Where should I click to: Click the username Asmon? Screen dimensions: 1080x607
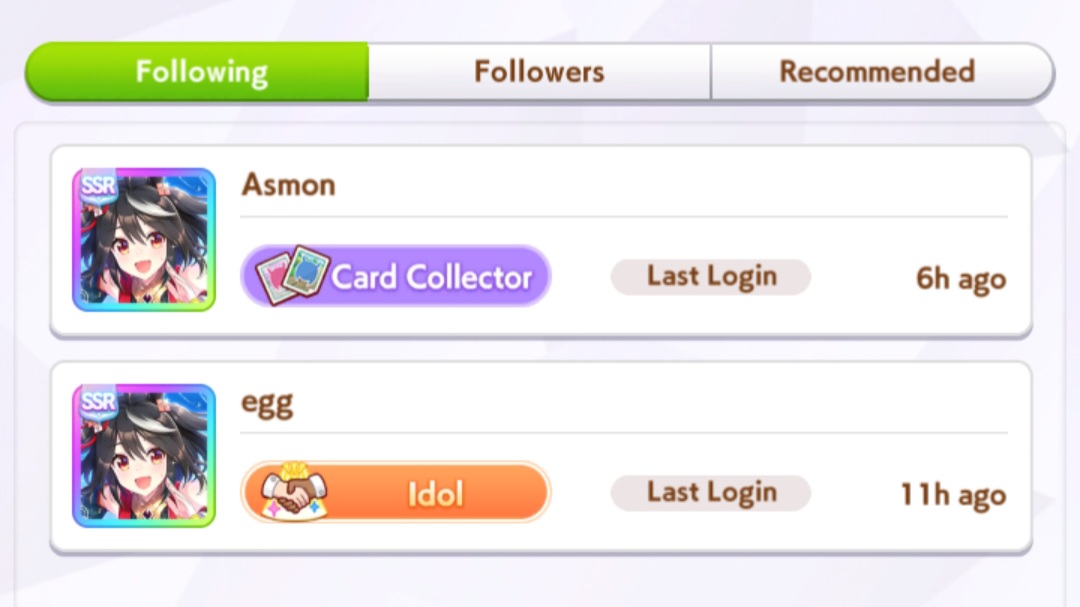[289, 185]
